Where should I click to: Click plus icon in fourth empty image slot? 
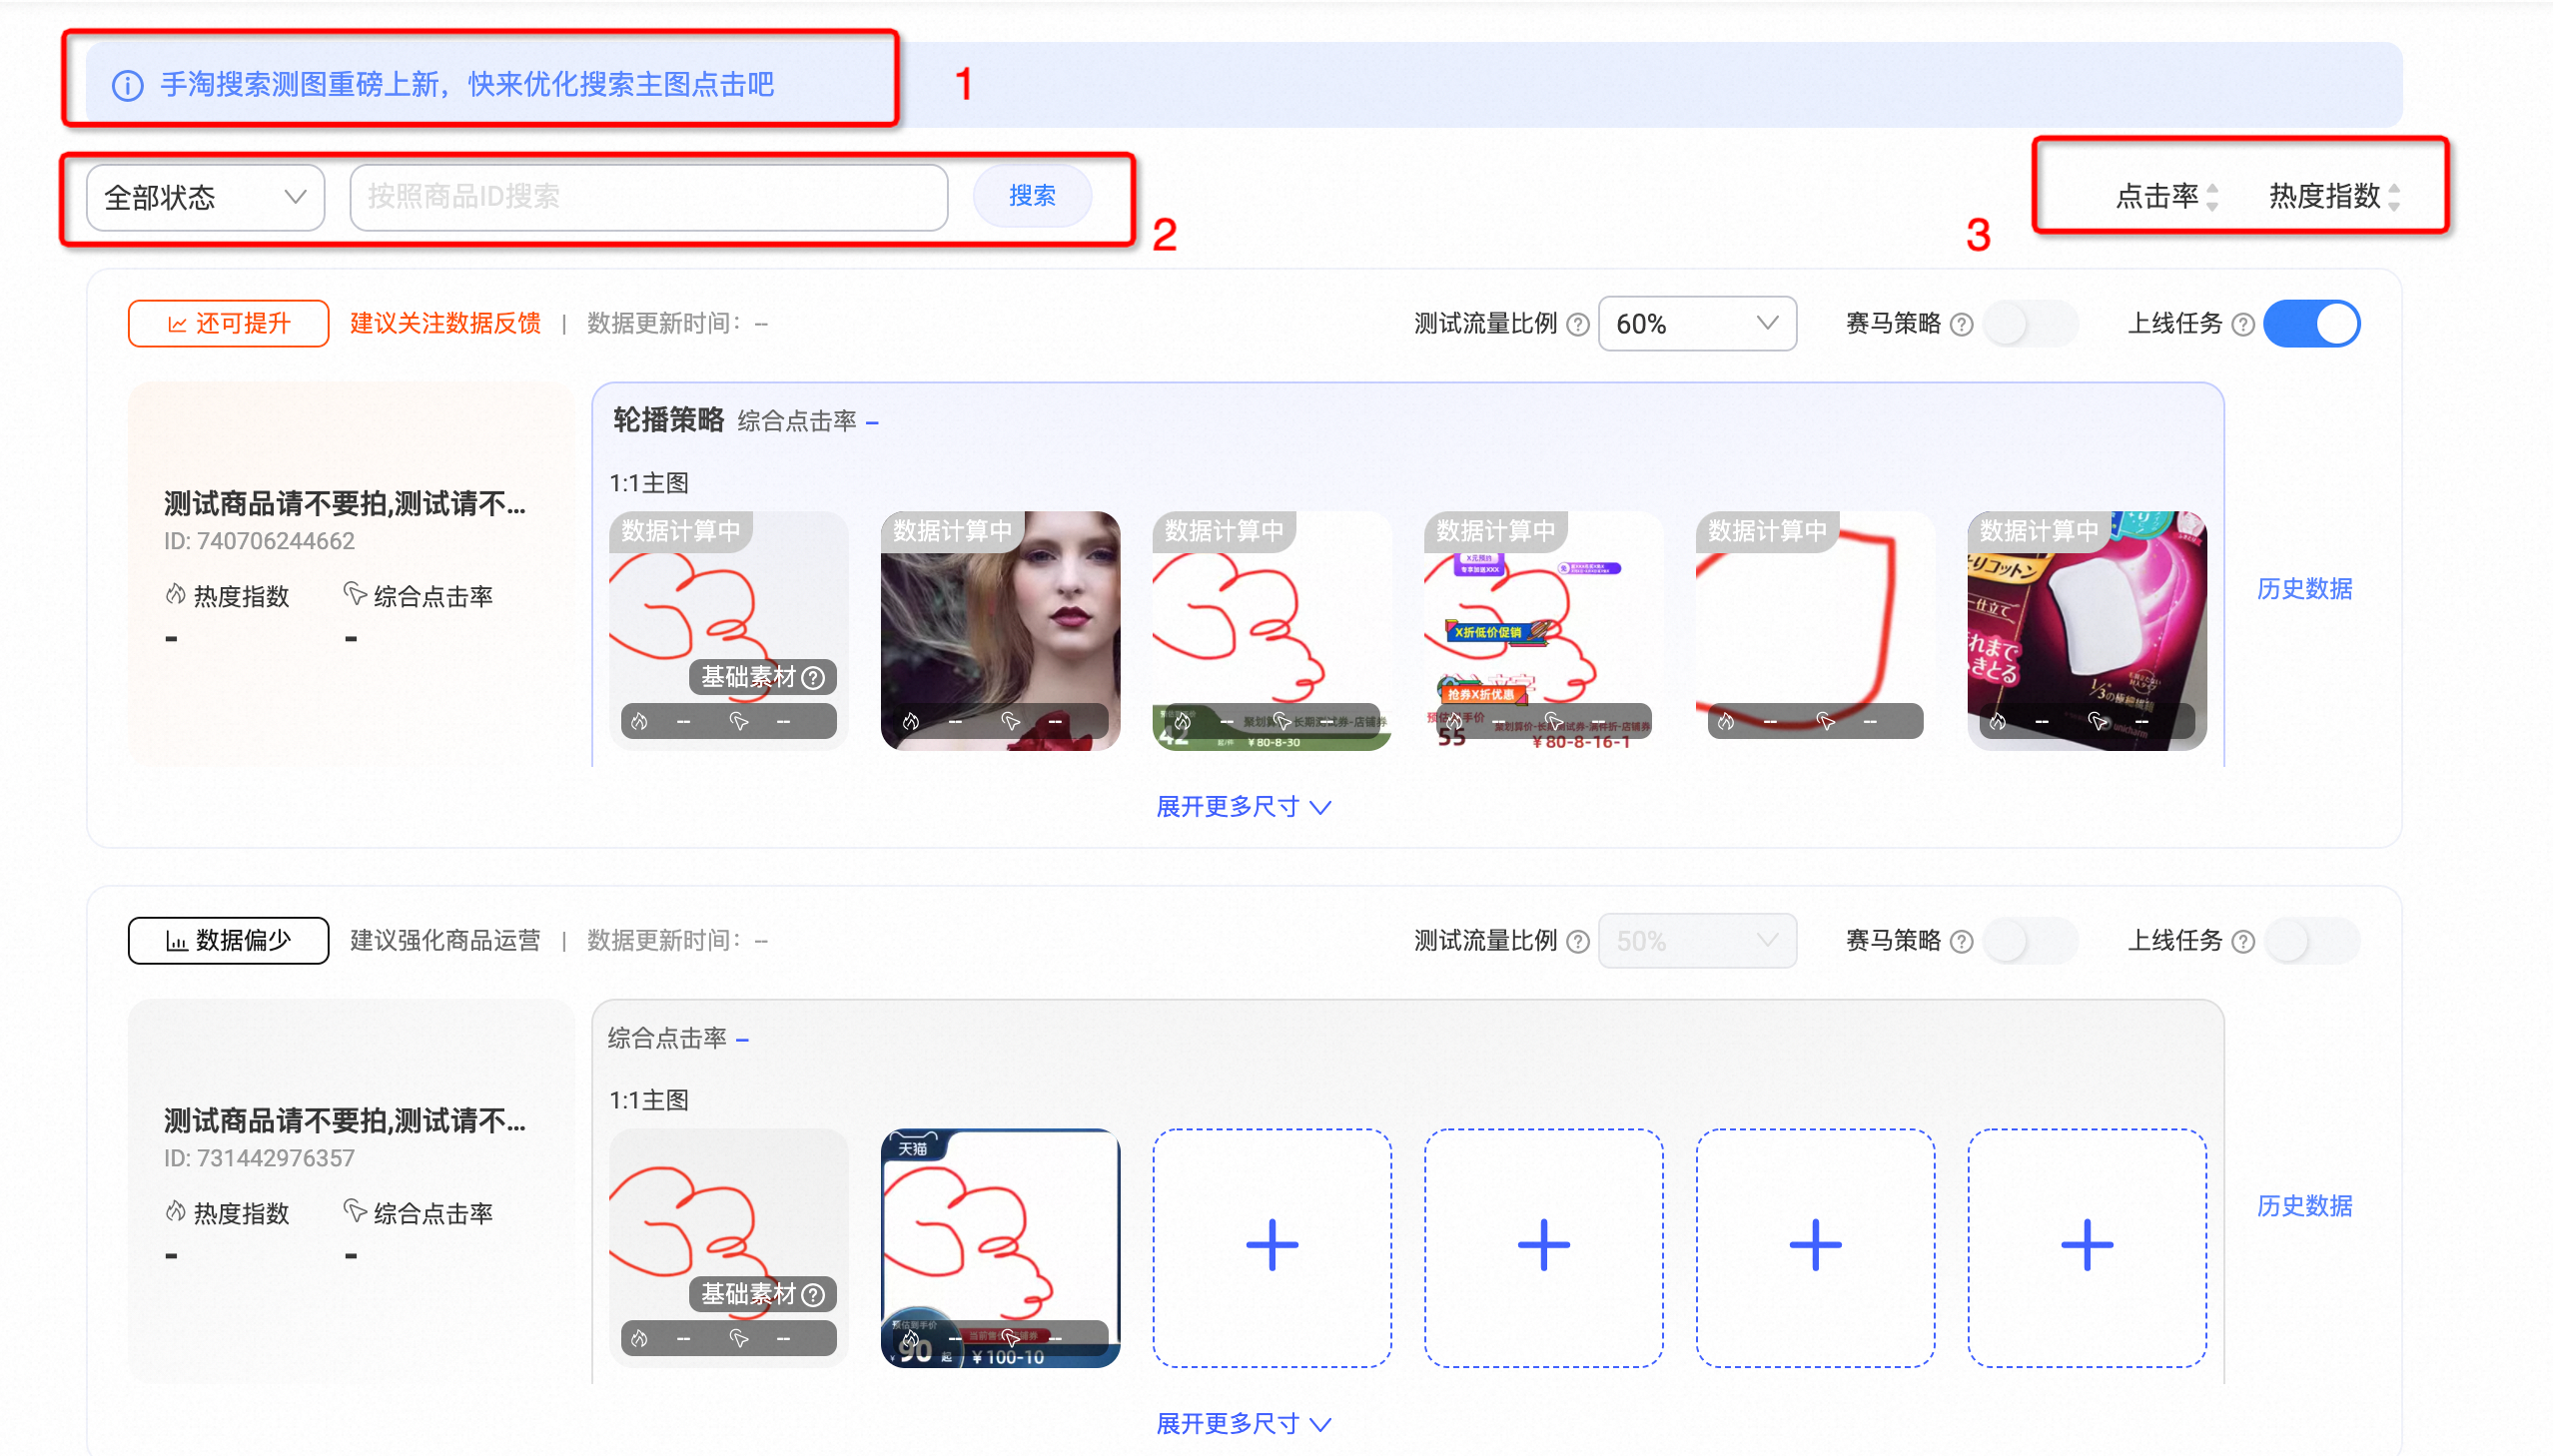coord(2087,1245)
